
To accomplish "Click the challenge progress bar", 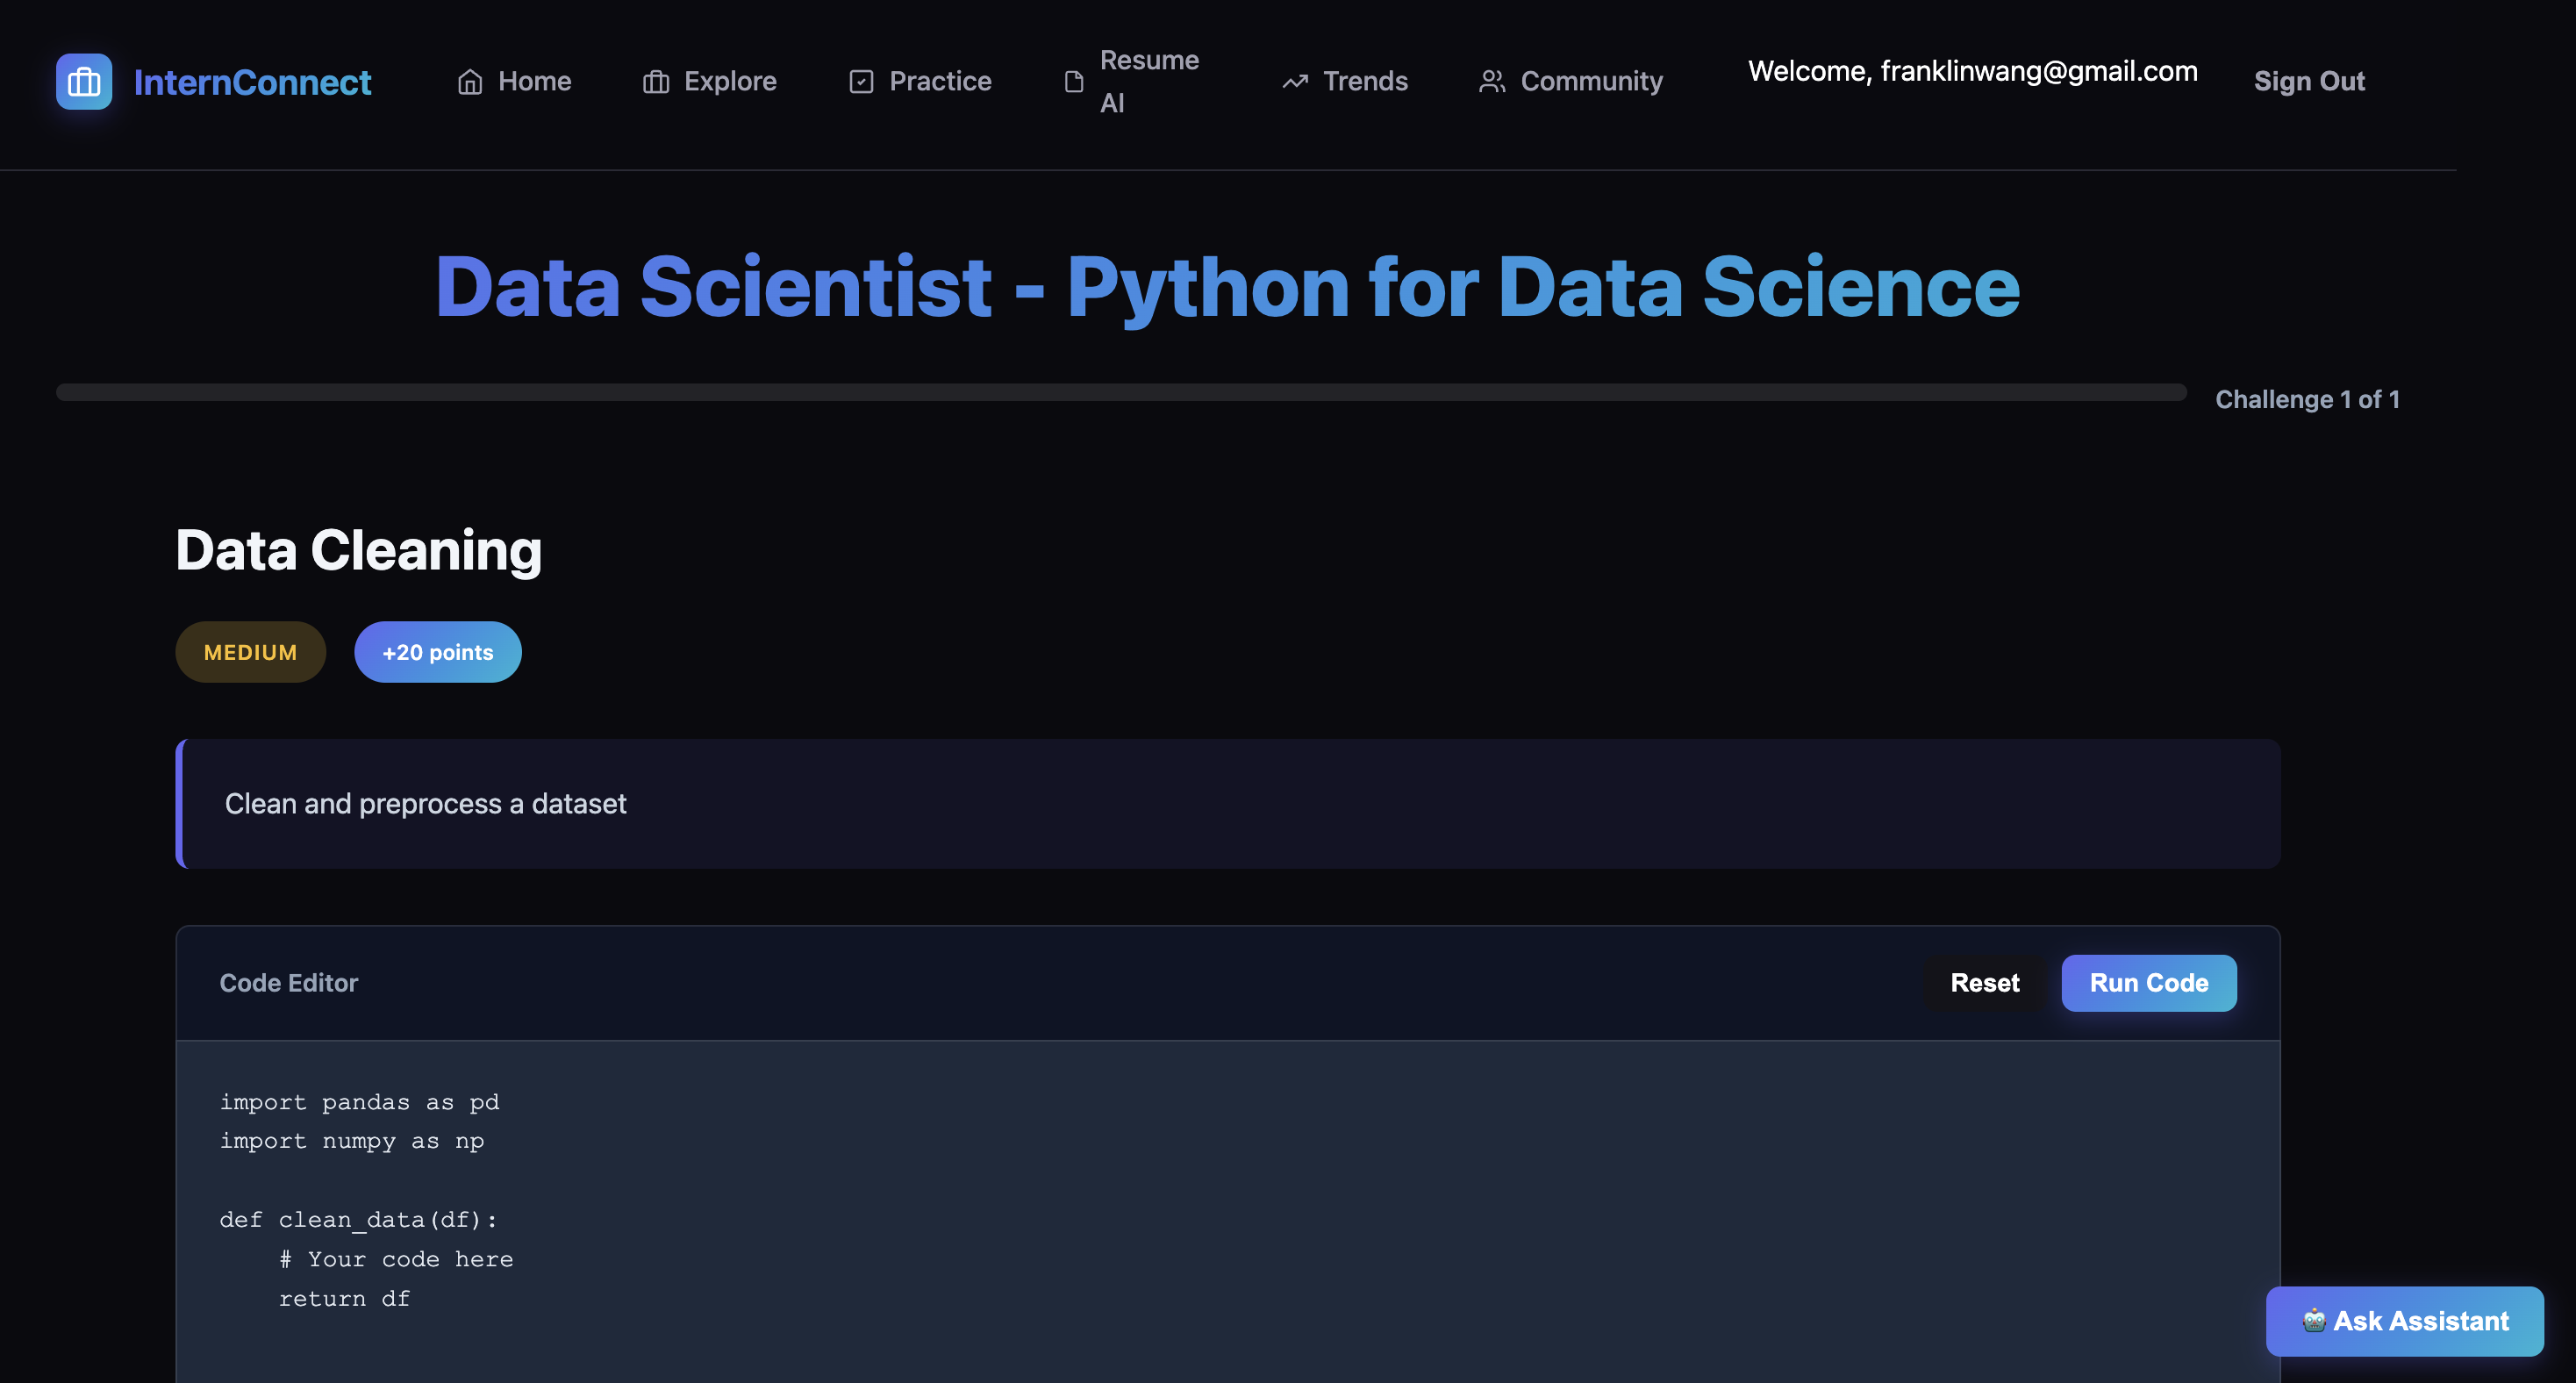I will tap(1120, 392).
